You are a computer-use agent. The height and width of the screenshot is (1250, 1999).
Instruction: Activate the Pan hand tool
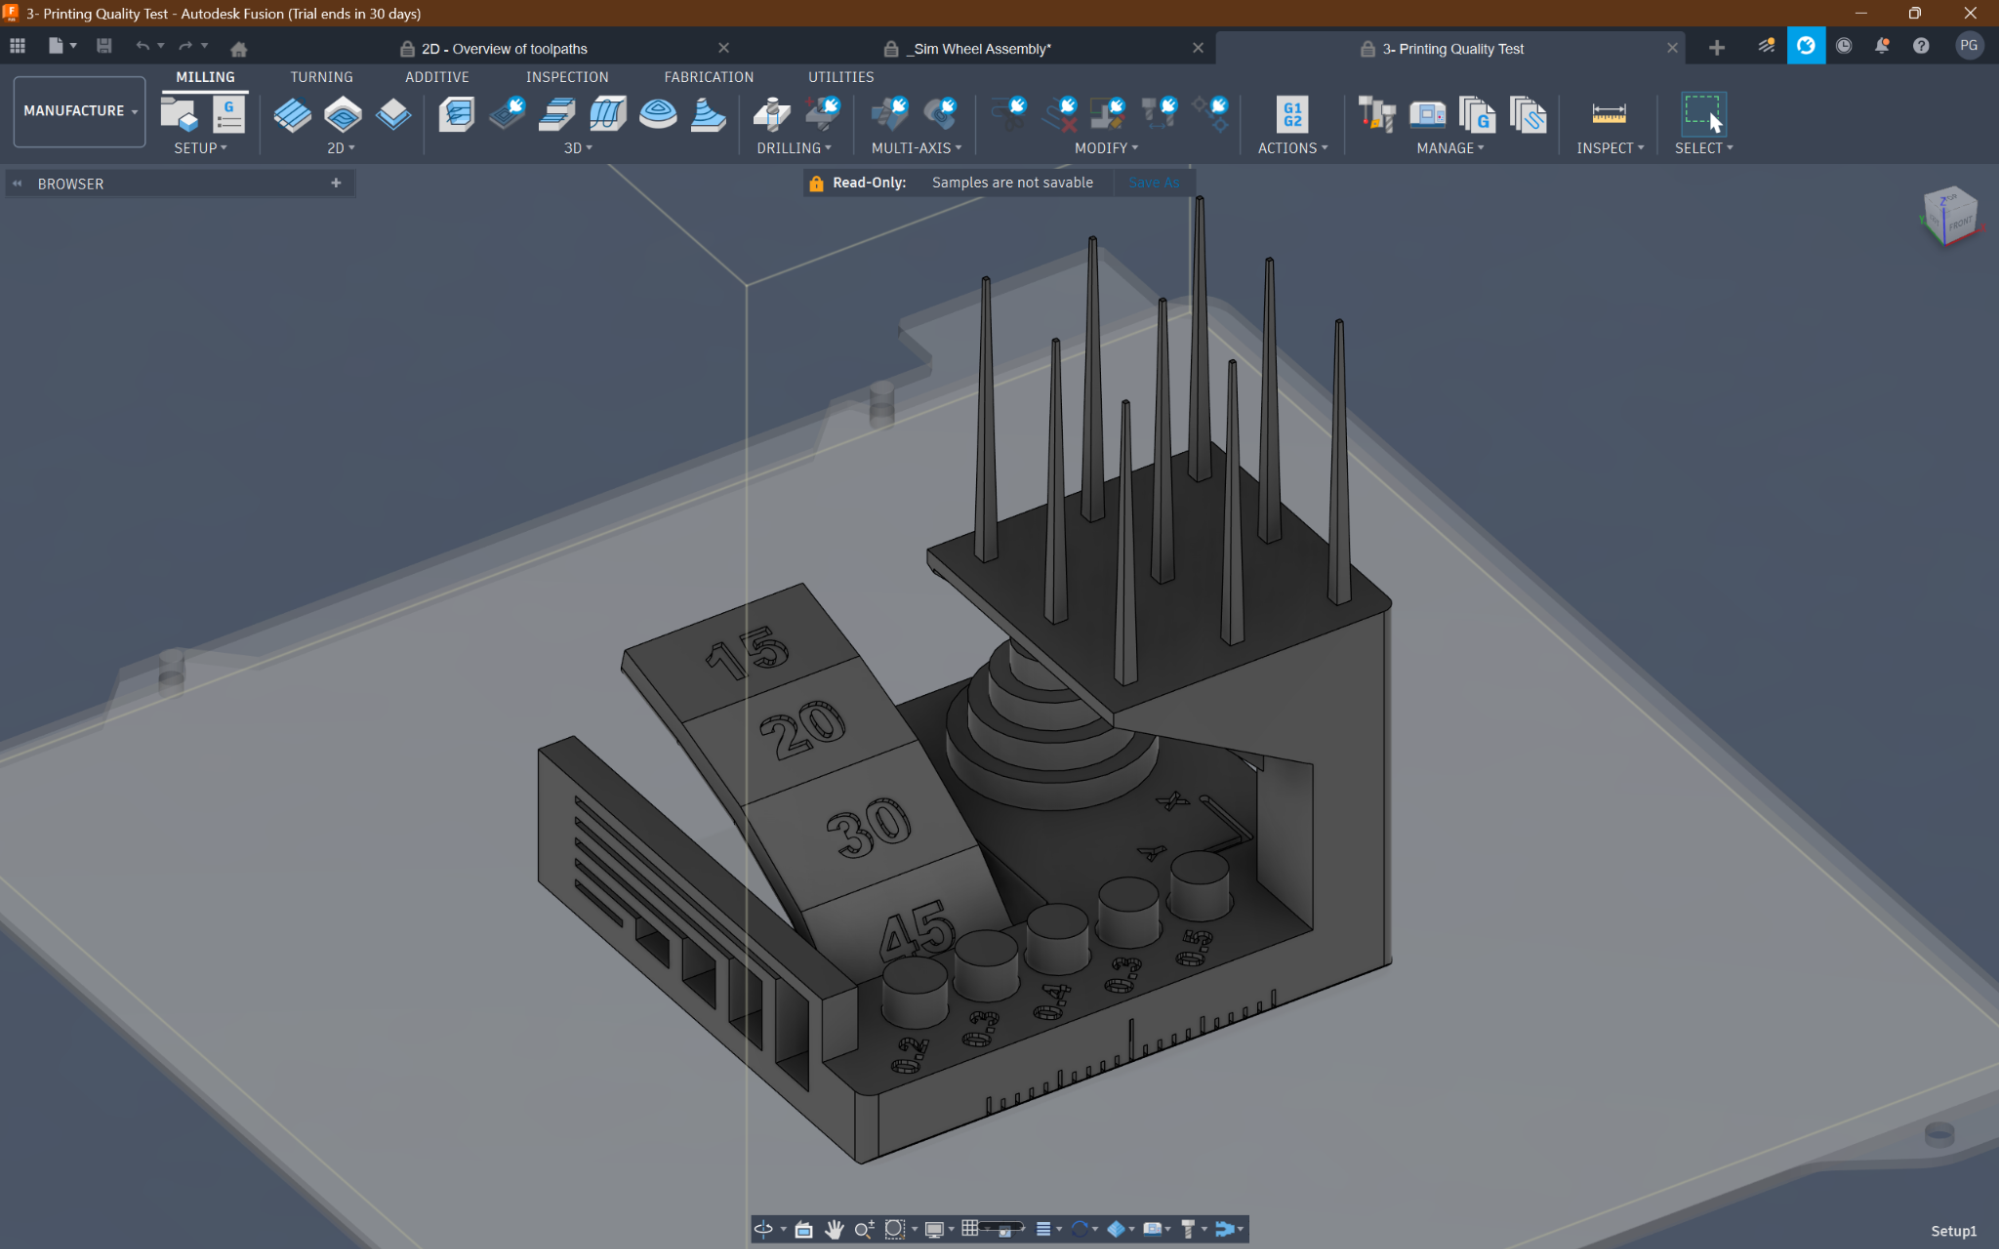coord(833,1229)
